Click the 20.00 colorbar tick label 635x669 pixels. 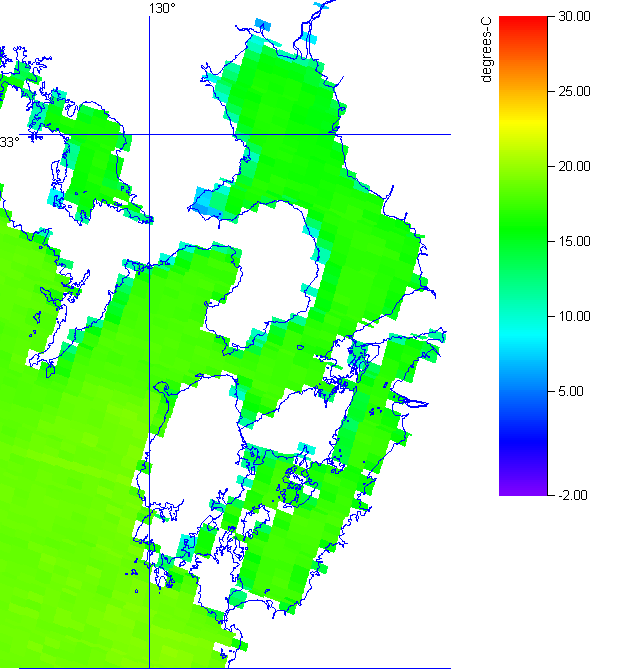click(574, 166)
